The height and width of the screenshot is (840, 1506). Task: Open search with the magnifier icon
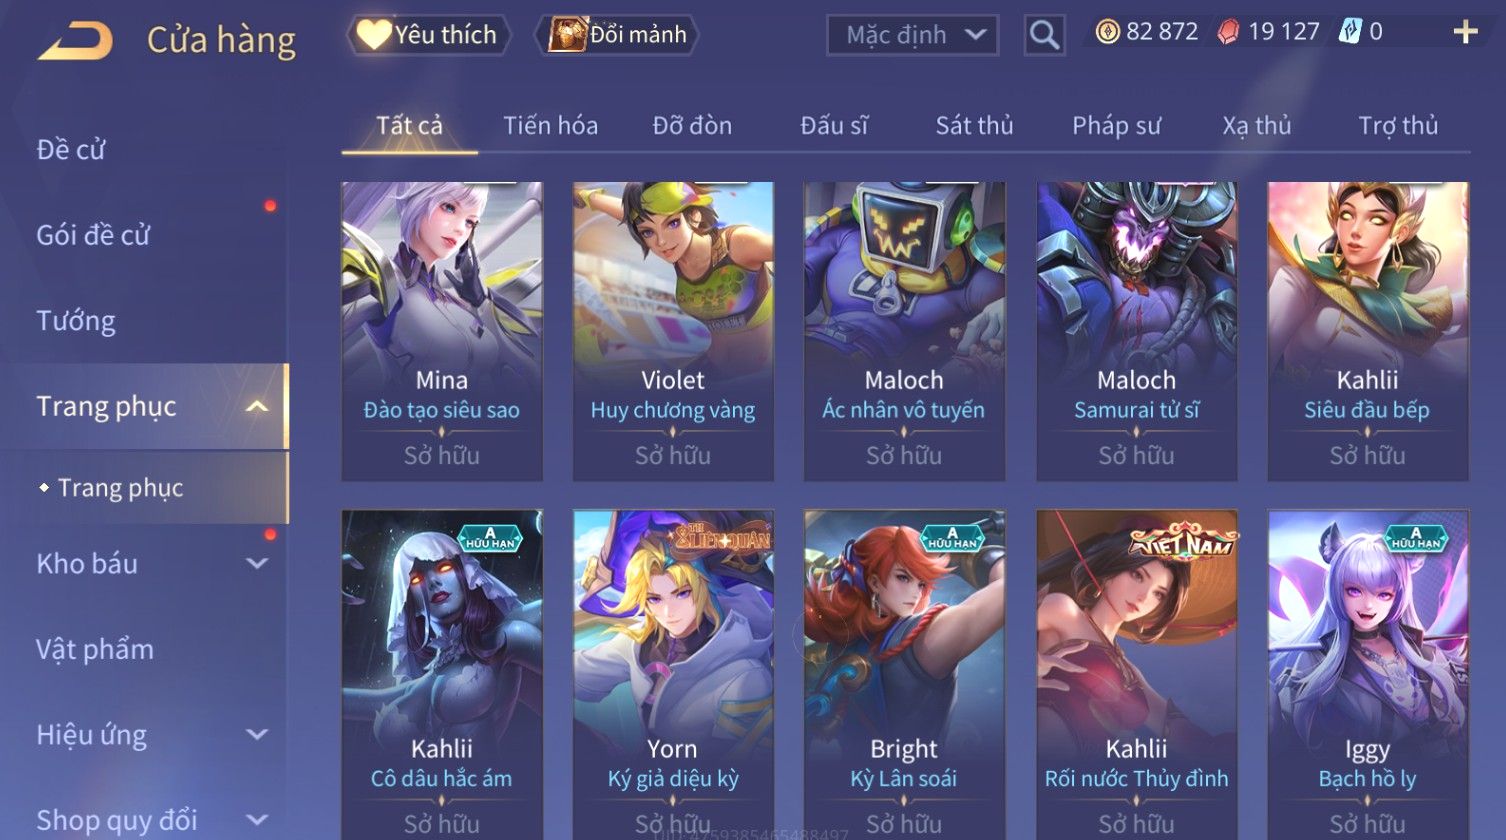[1044, 36]
